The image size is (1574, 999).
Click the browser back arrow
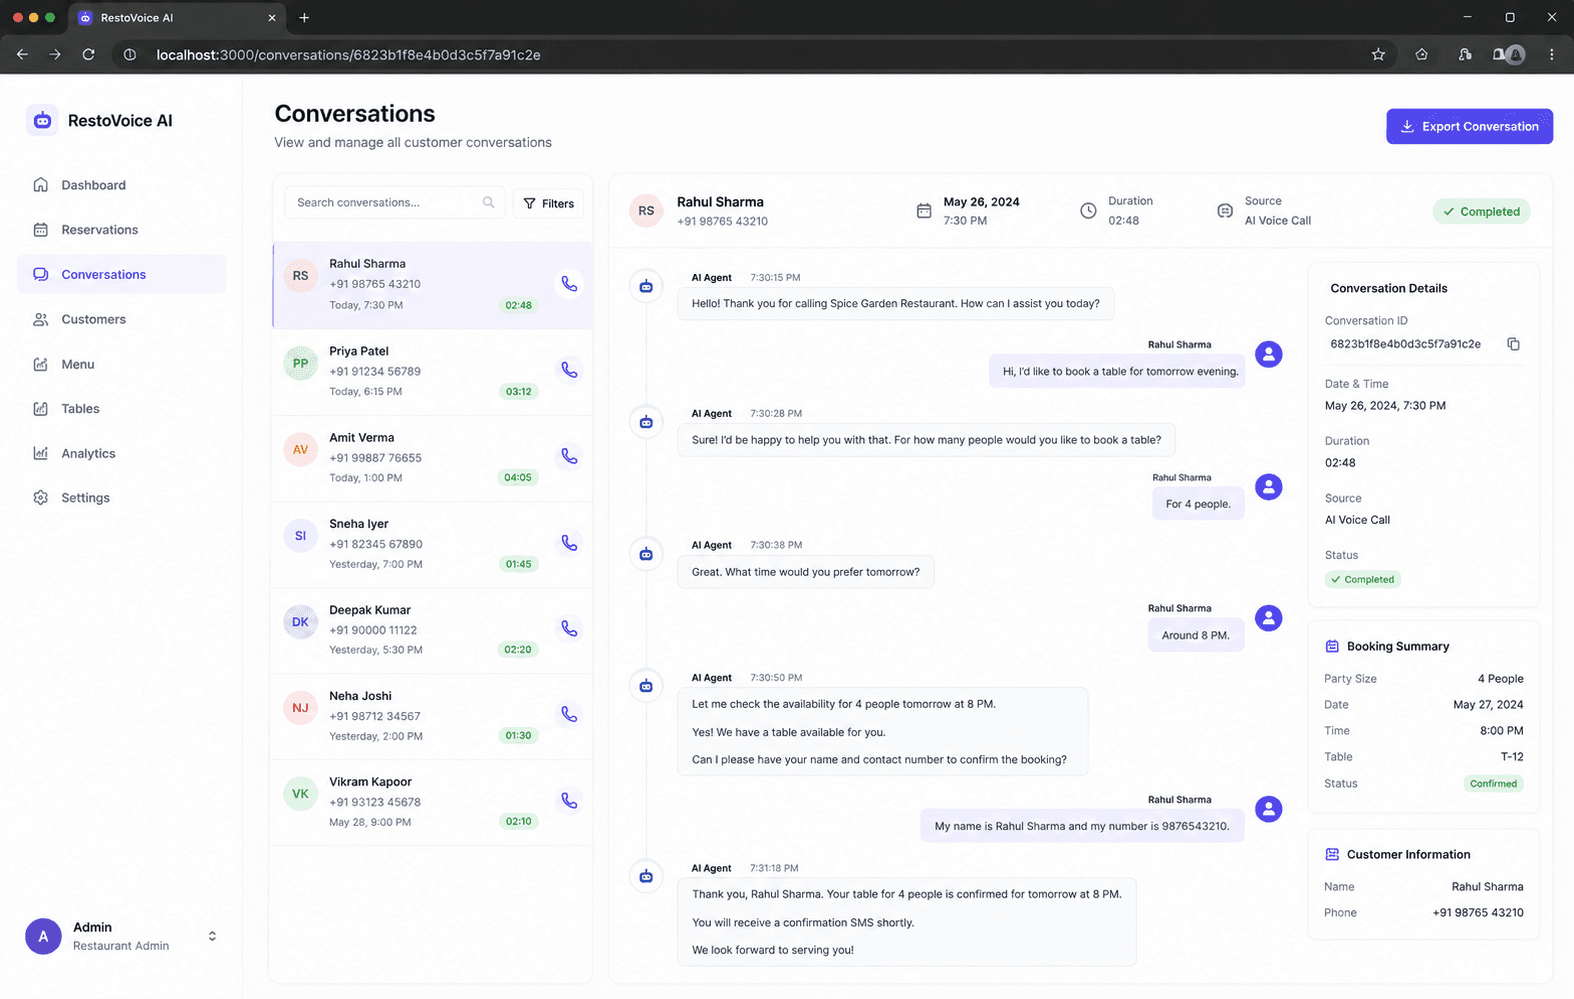(22, 55)
